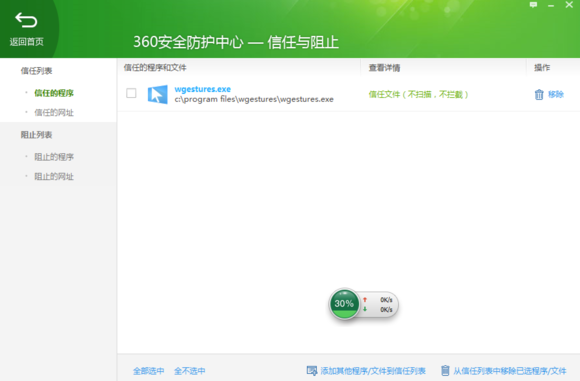
Task: Click the add-to-trust-list icon at bottom
Action: [x=312, y=370]
